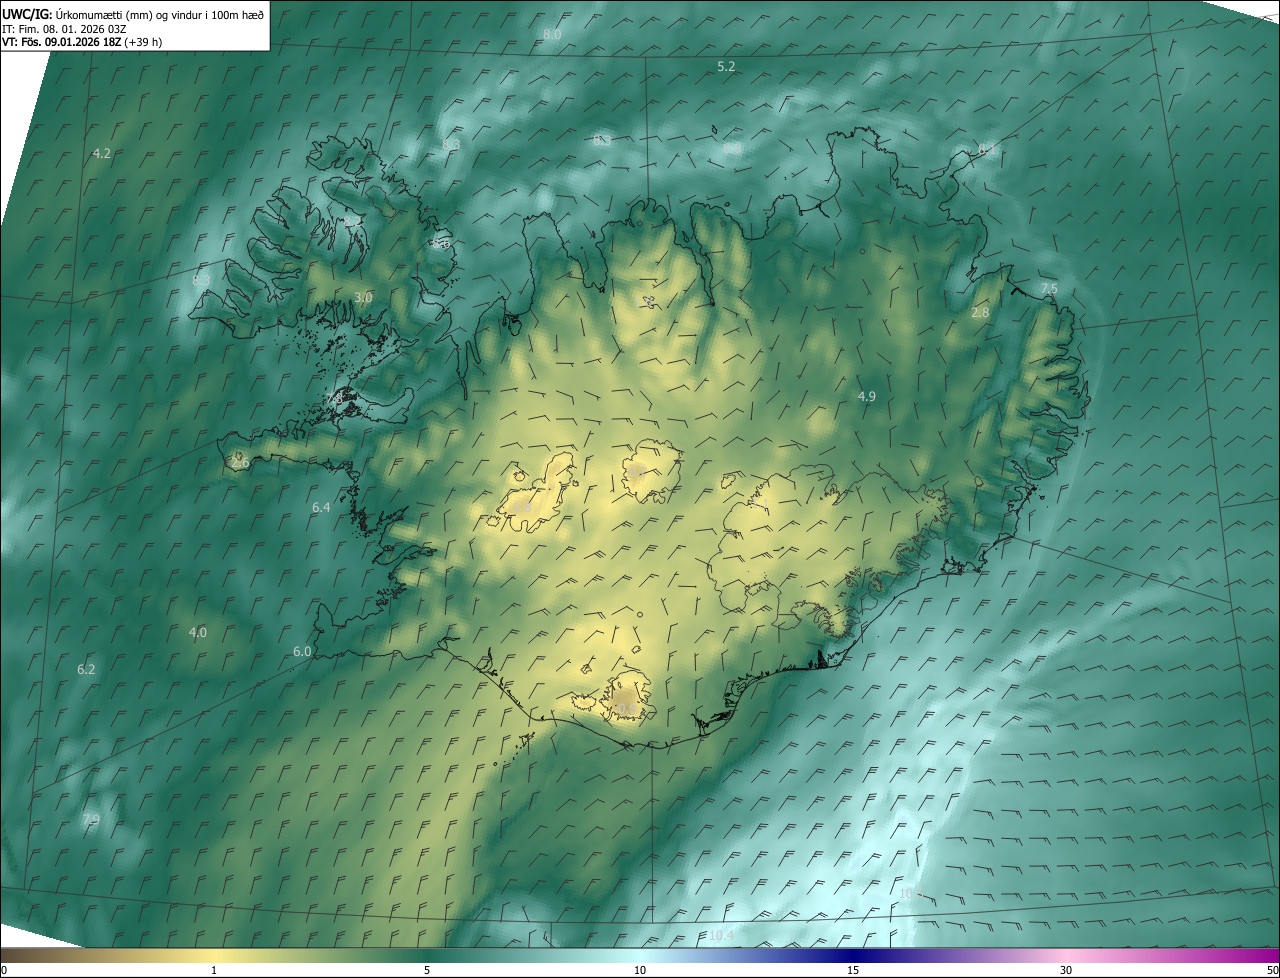Click the 0 tick on the color scale
1280x978 pixels.
[4, 970]
